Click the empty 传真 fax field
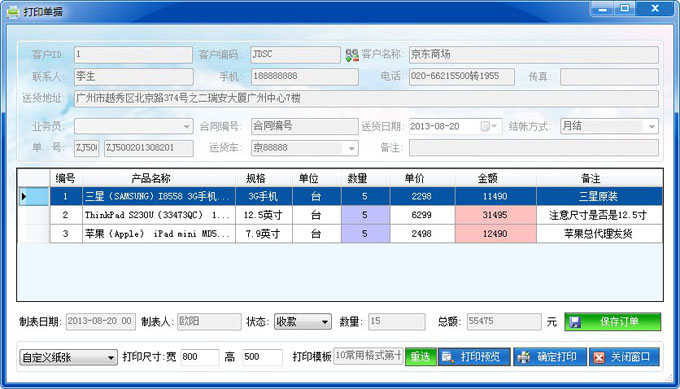Image resolution: width=680 pixels, height=389 pixels. coord(609,77)
